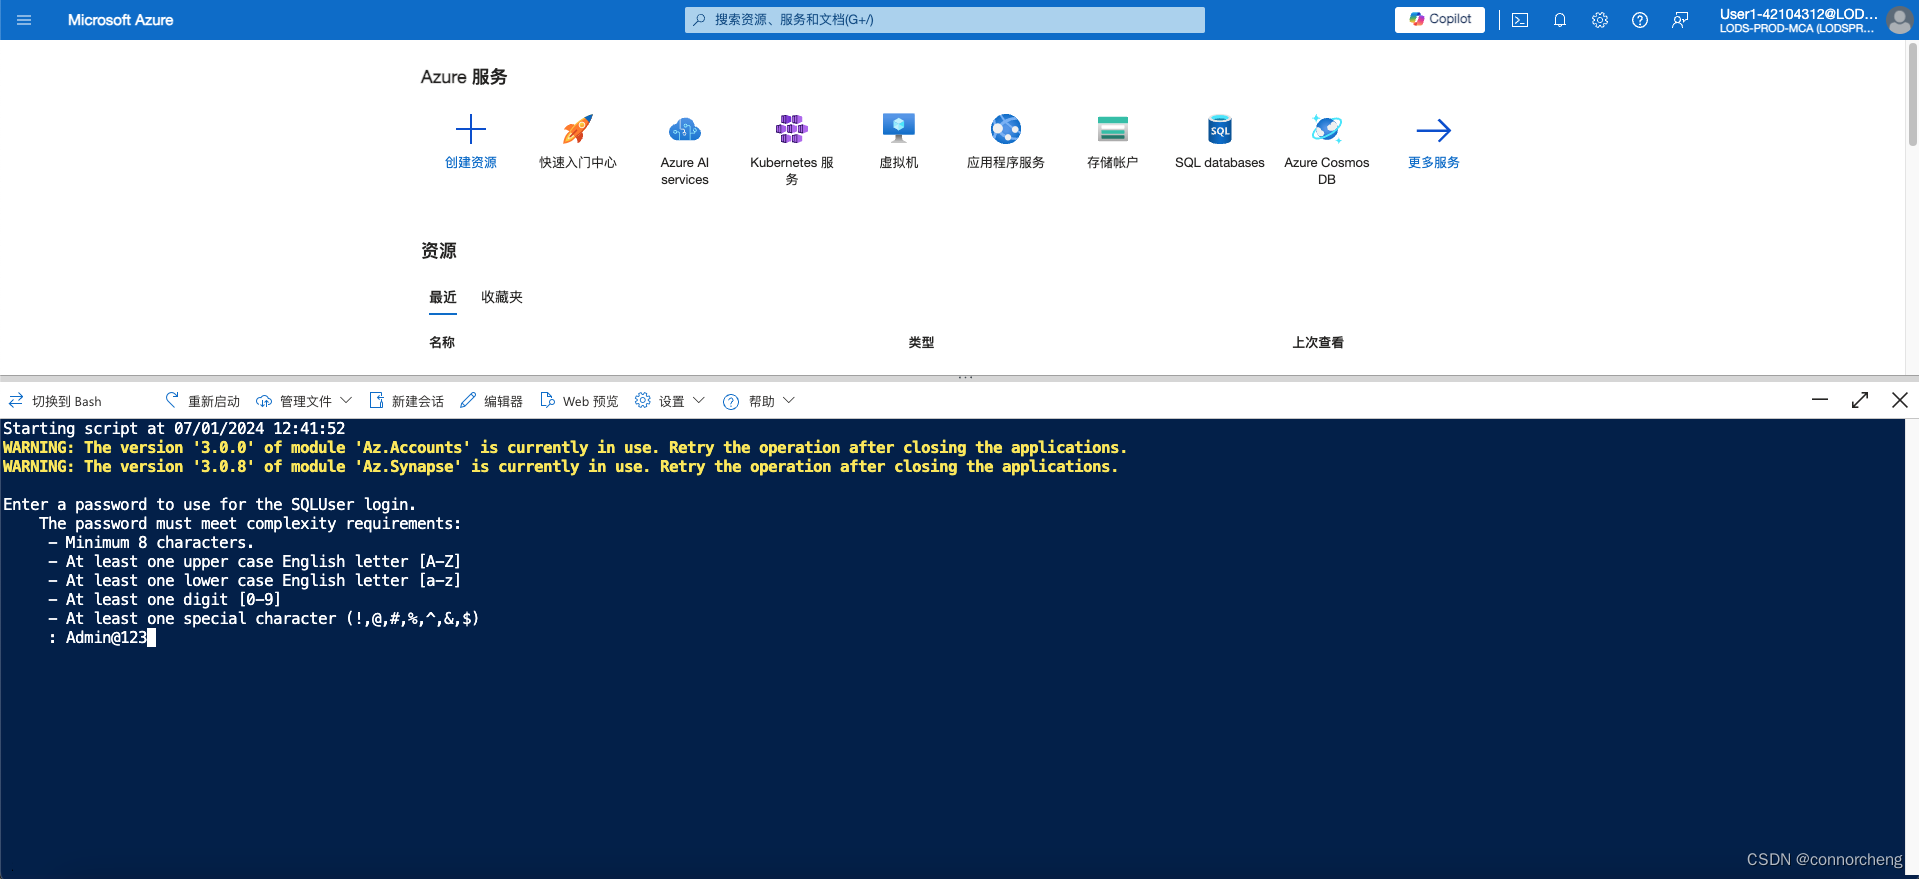Click the Admin@123 password entry line
Viewport: 1919px width, 879px height.
pos(102,638)
